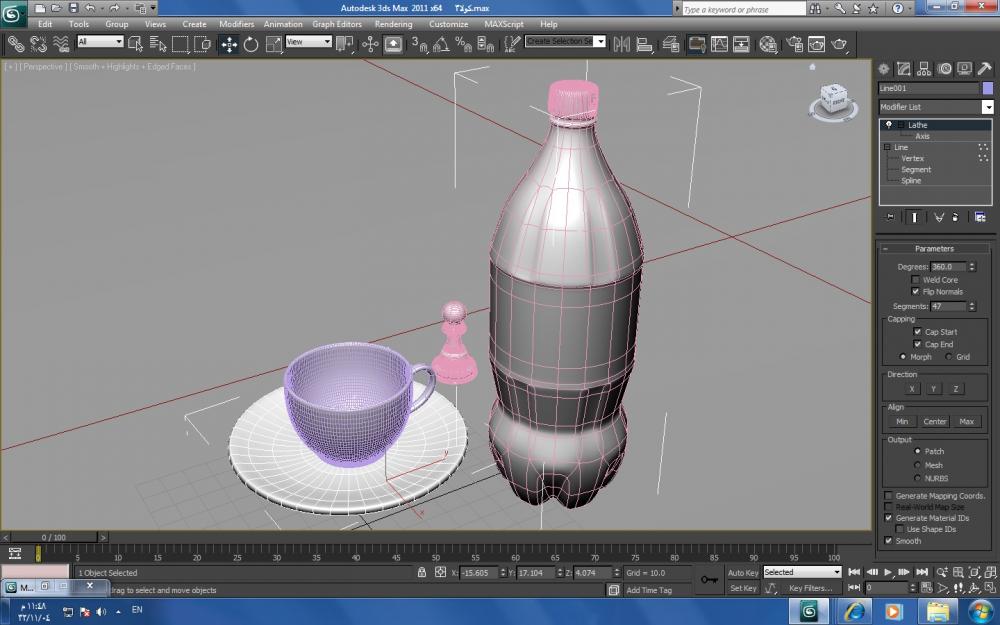This screenshot has width=1000, height=625.
Task: Open the Material Editor icon
Action: pos(768,43)
